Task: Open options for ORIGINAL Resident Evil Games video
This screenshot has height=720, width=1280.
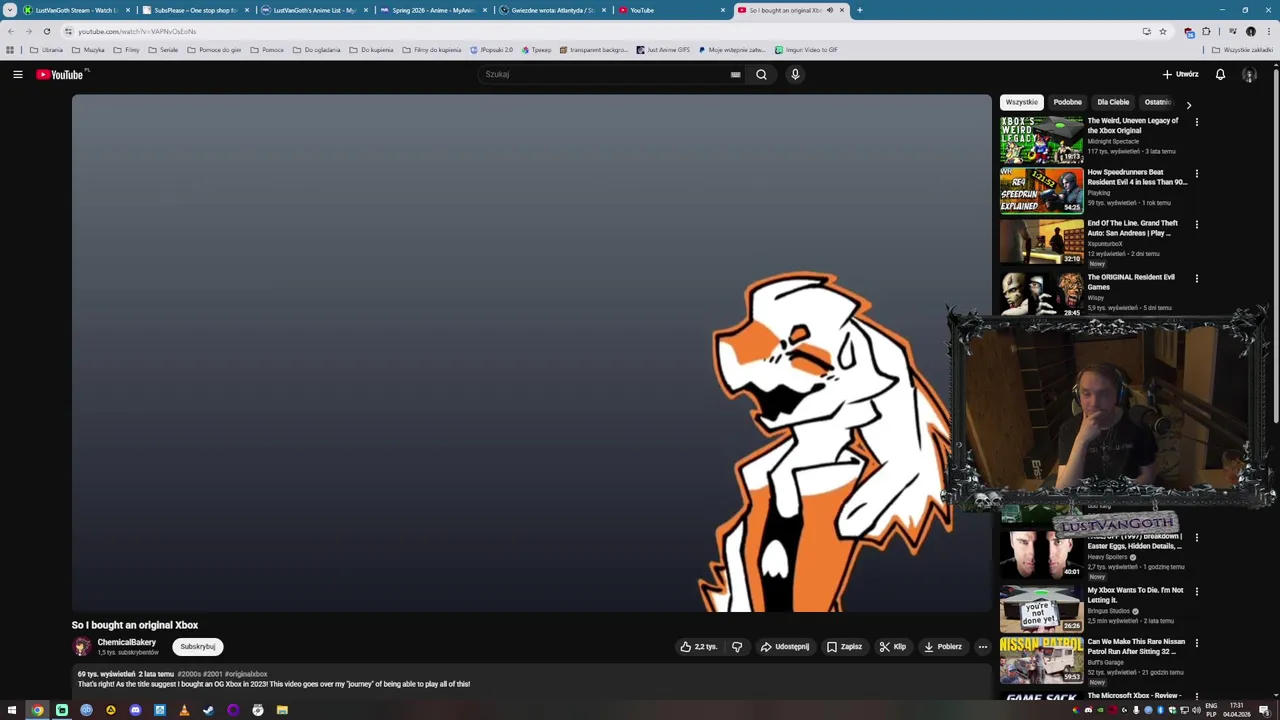Action: pos(1197,279)
